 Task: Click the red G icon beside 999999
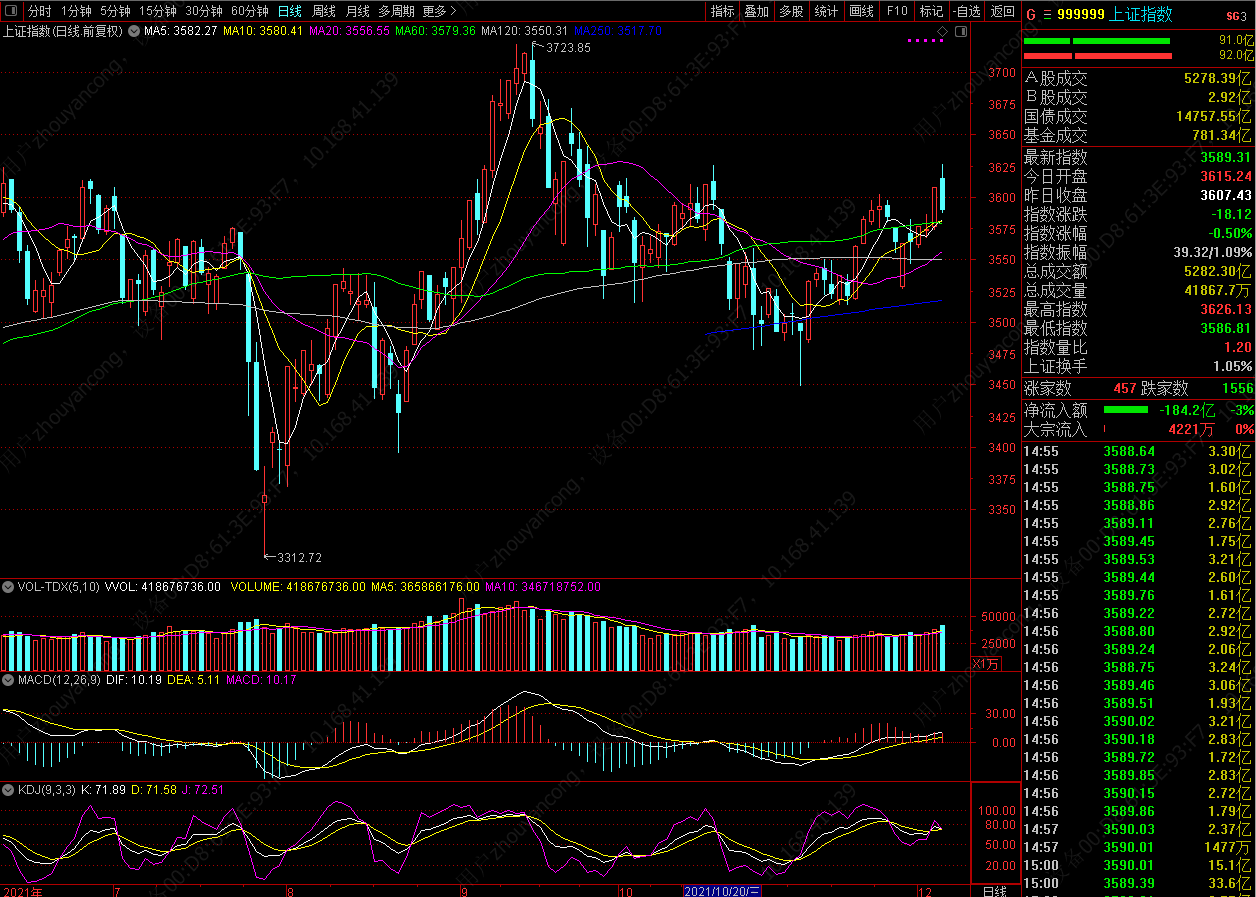click(x=1031, y=15)
